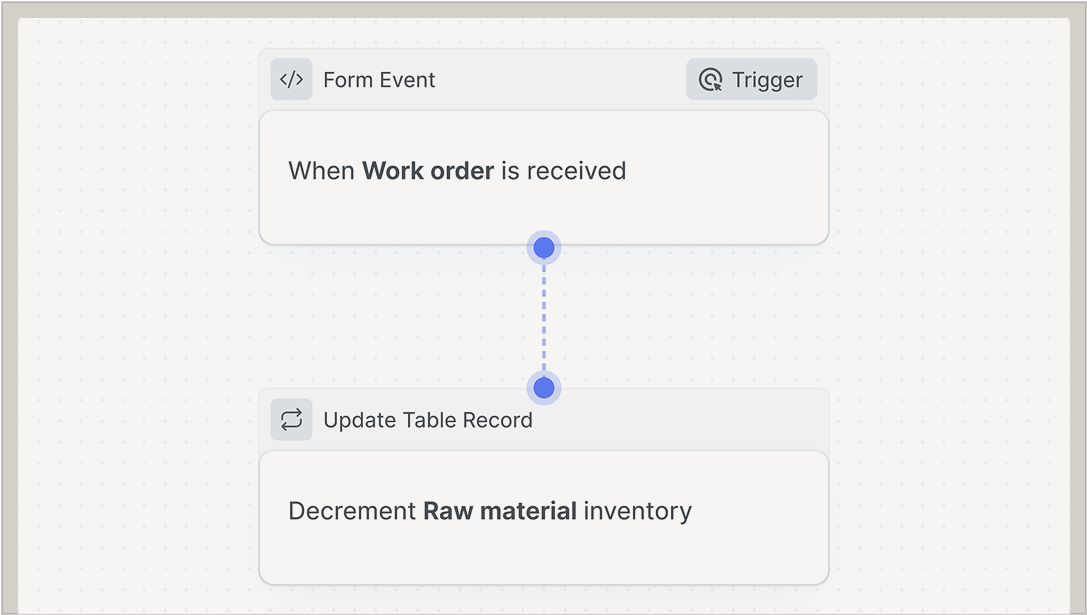Click the code brackets icon on Form Event
This screenshot has height=615, width=1087.
tap(291, 80)
